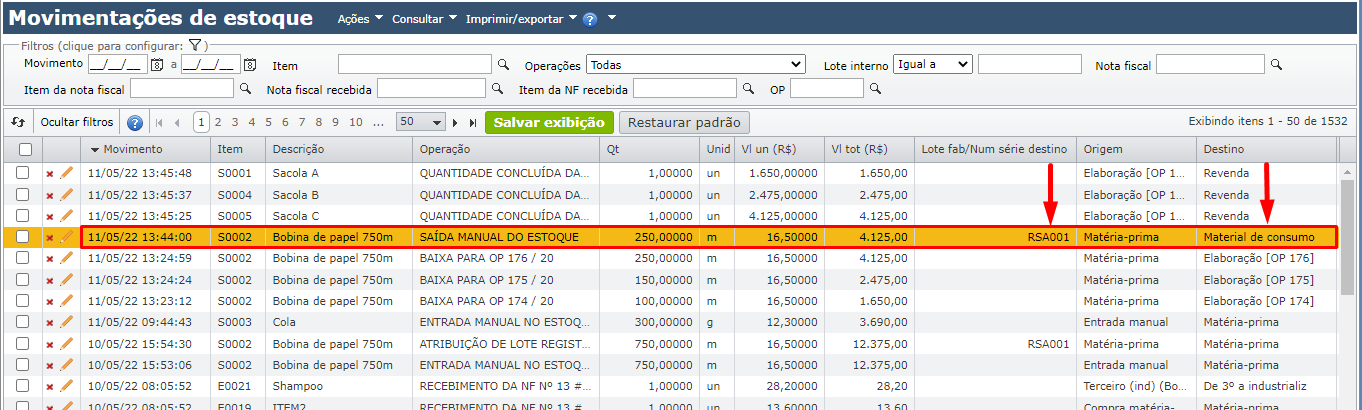Click the RSA001 cell in highlighted row

pos(1048,237)
